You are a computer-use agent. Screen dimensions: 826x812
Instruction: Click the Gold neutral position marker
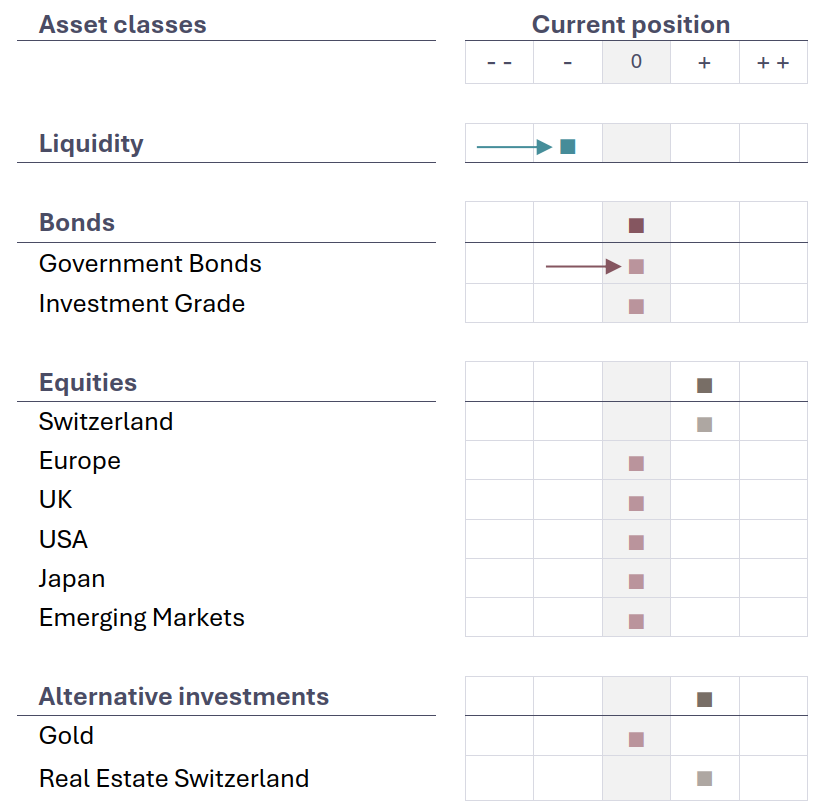pyautogui.click(x=636, y=740)
